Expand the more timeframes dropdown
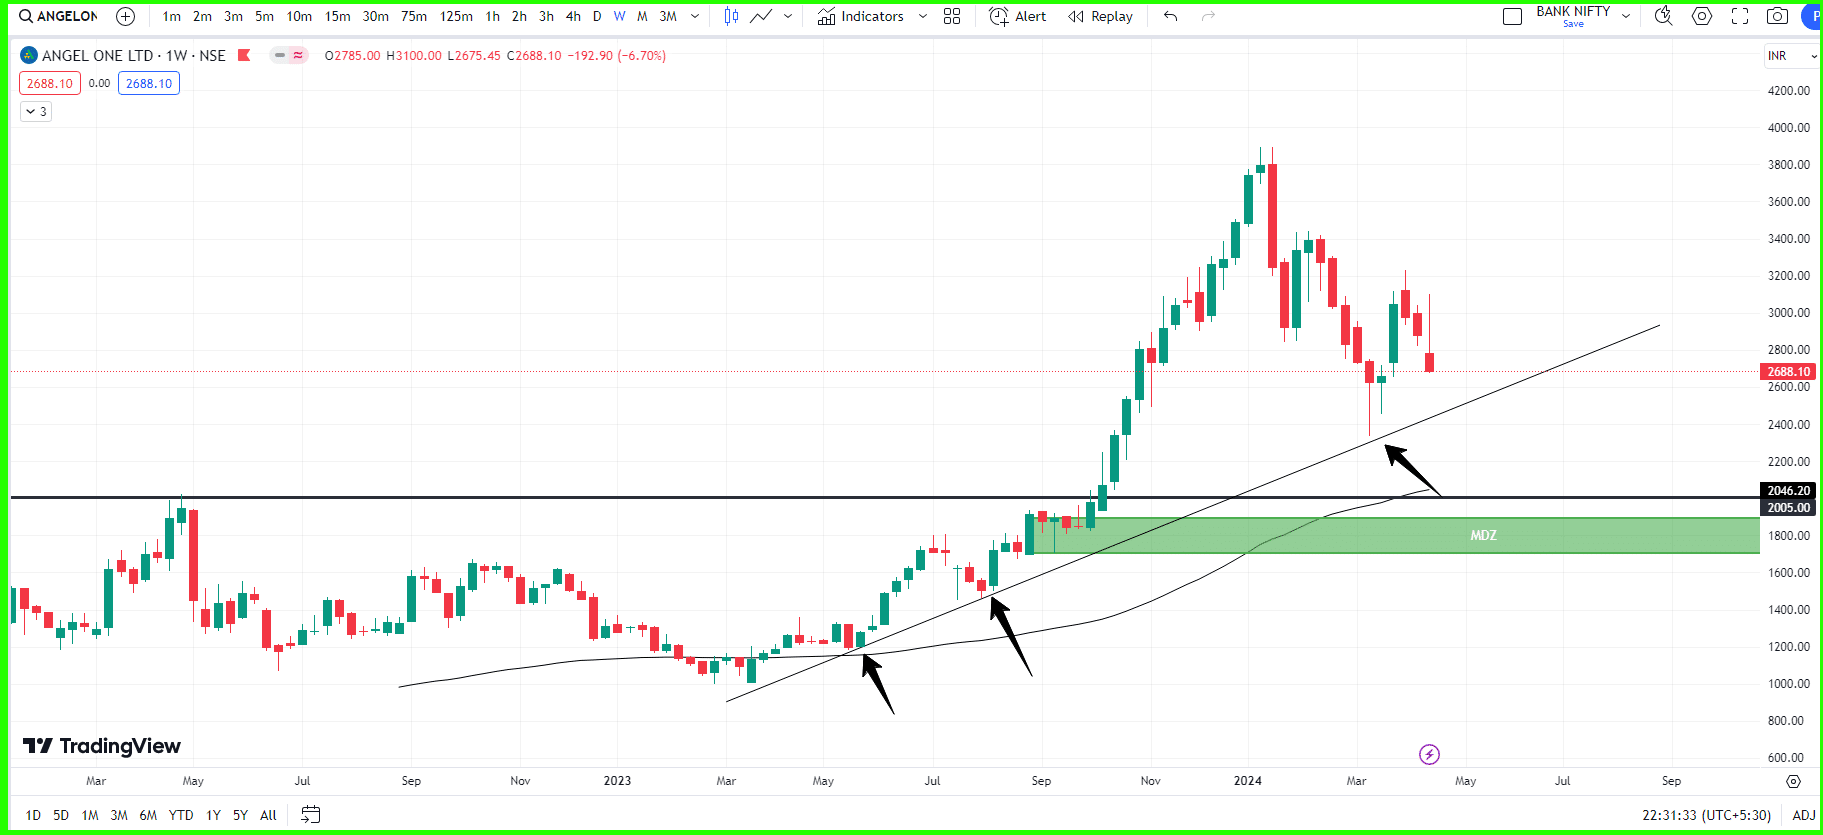Image resolution: width=1823 pixels, height=835 pixels. (695, 16)
